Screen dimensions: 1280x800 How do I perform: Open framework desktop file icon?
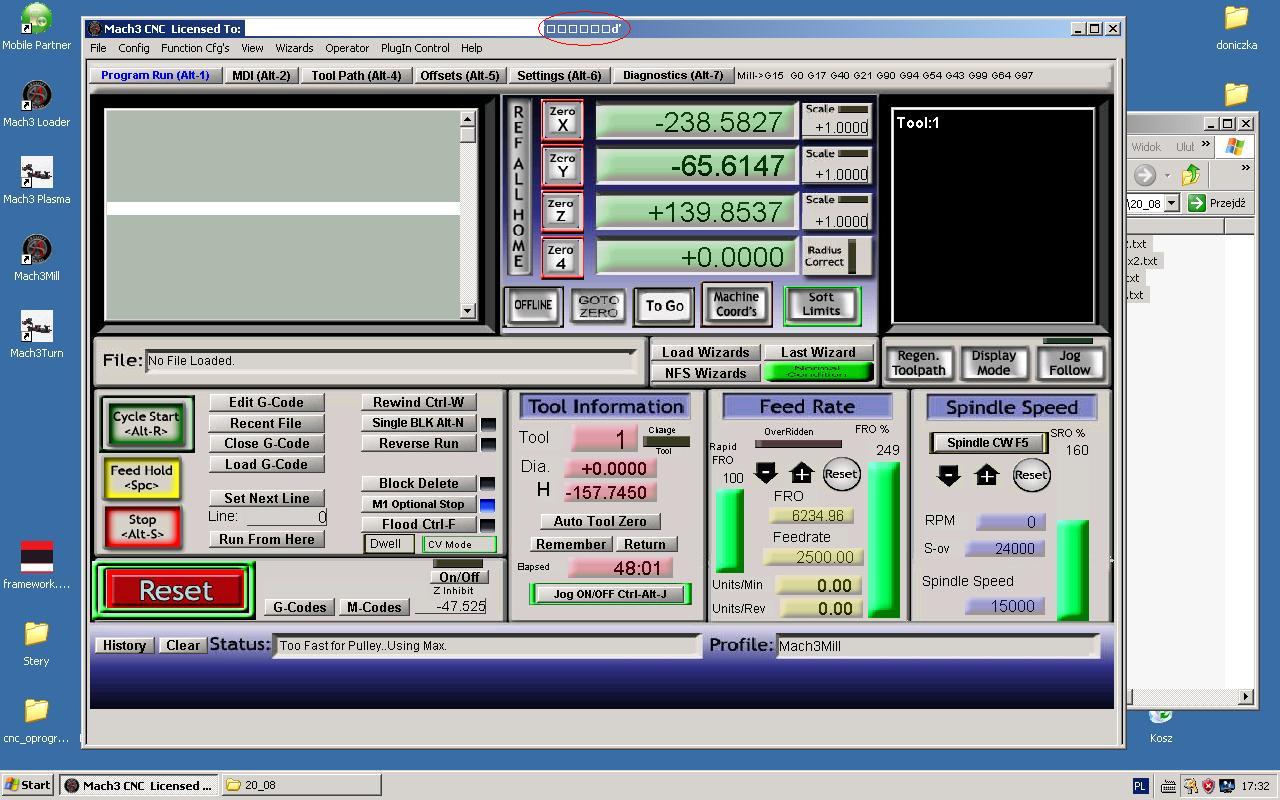(36, 565)
